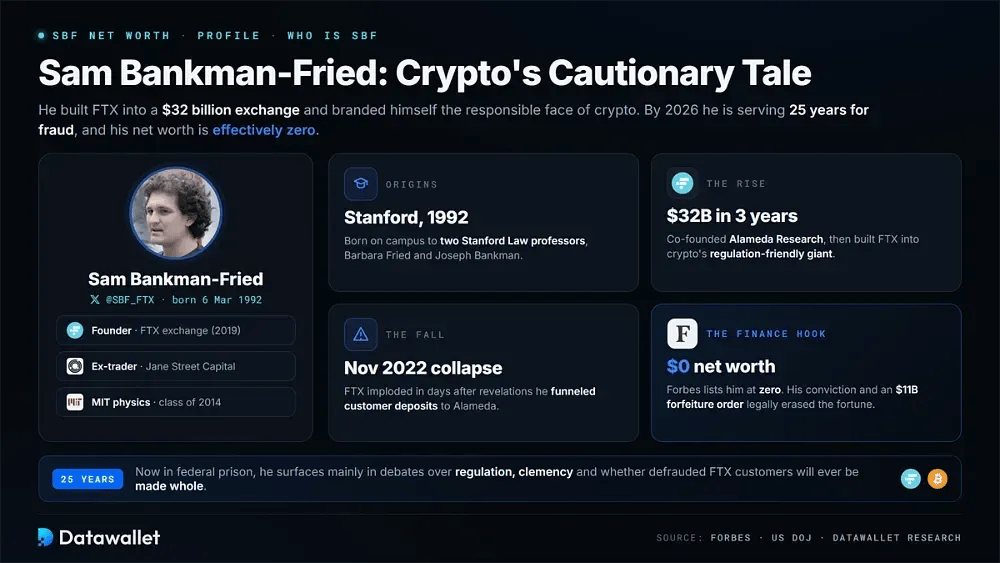Image resolution: width=1000 pixels, height=563 pixels.
Task: Click the blue $0 net worth heading
Action: click(721, 367)
